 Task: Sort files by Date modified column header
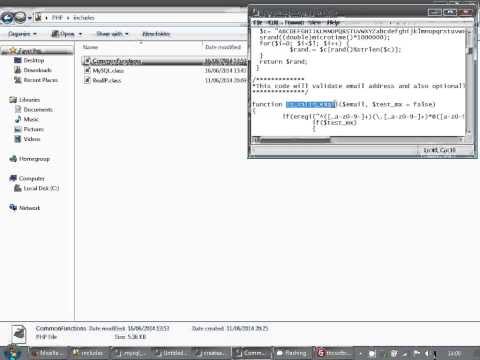223,47
